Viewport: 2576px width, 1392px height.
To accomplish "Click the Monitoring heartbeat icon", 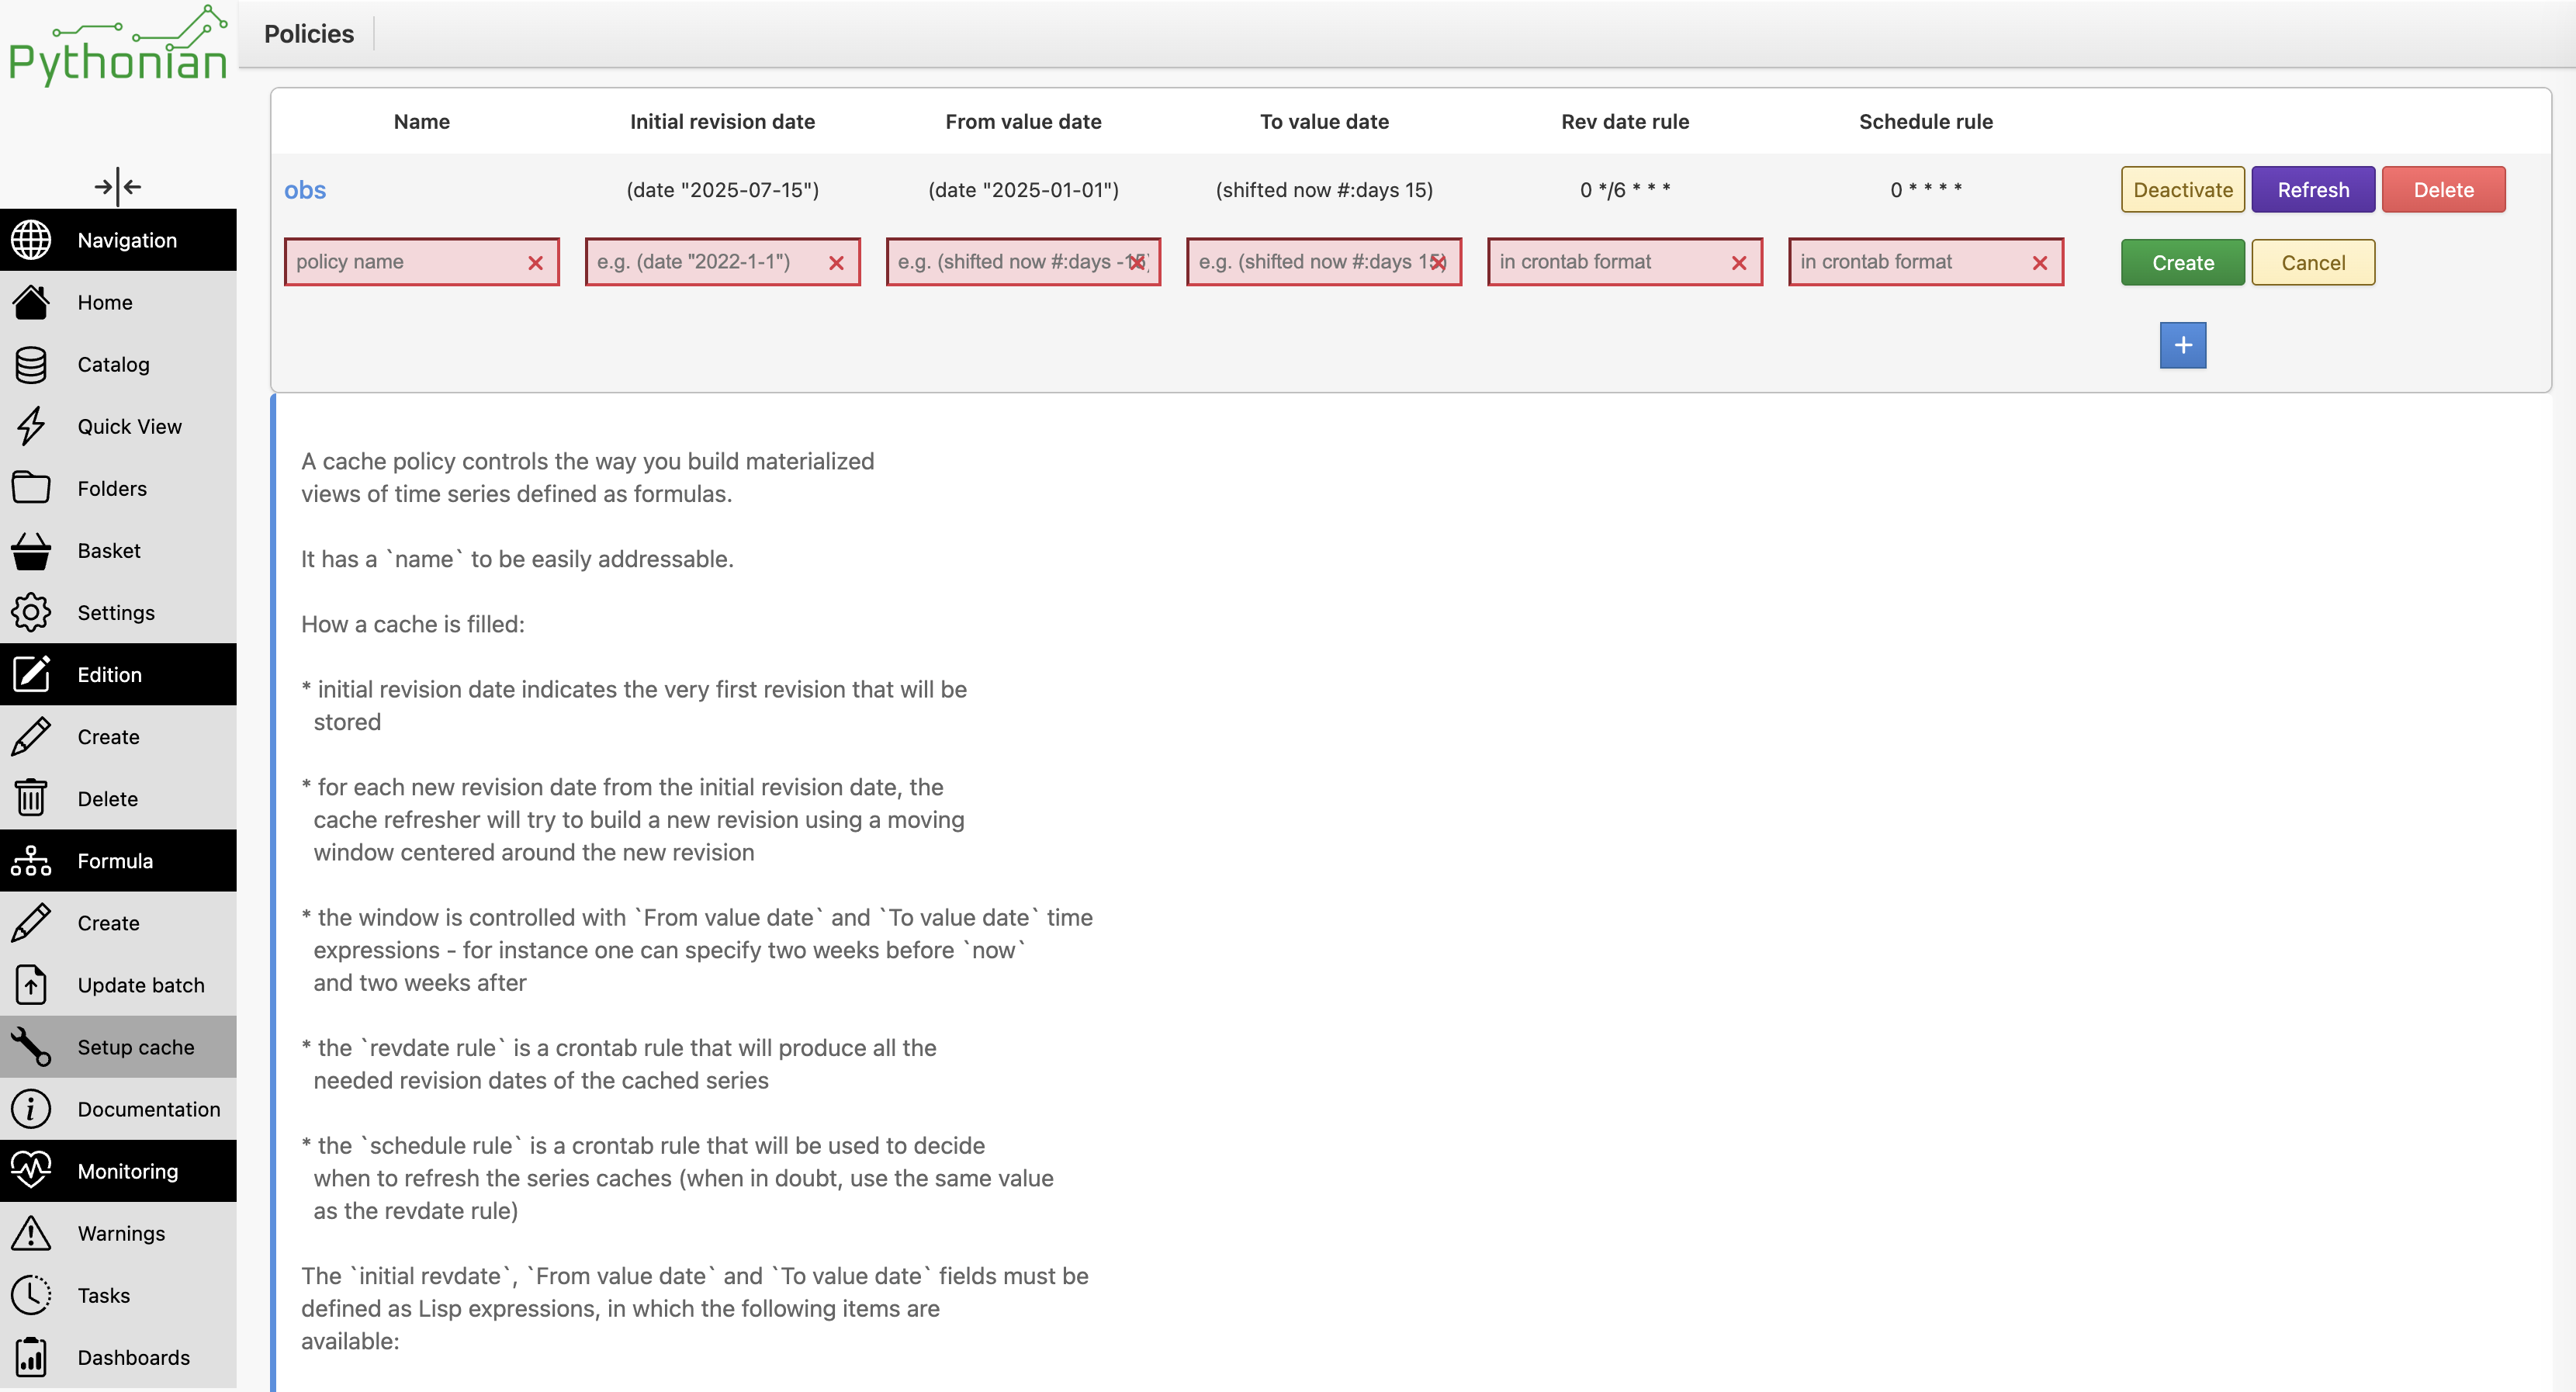I will point(31,1170).
